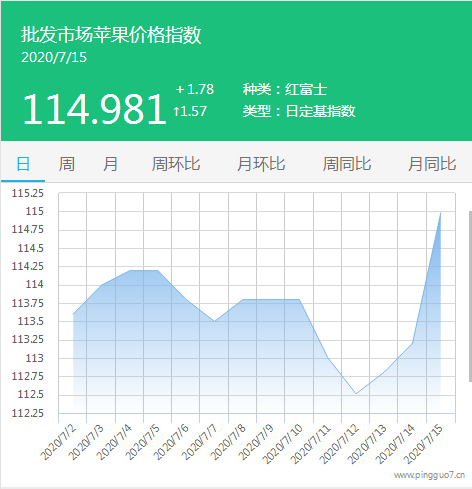Open the 周环比 tab
The image size is (472, 489).
176,164
